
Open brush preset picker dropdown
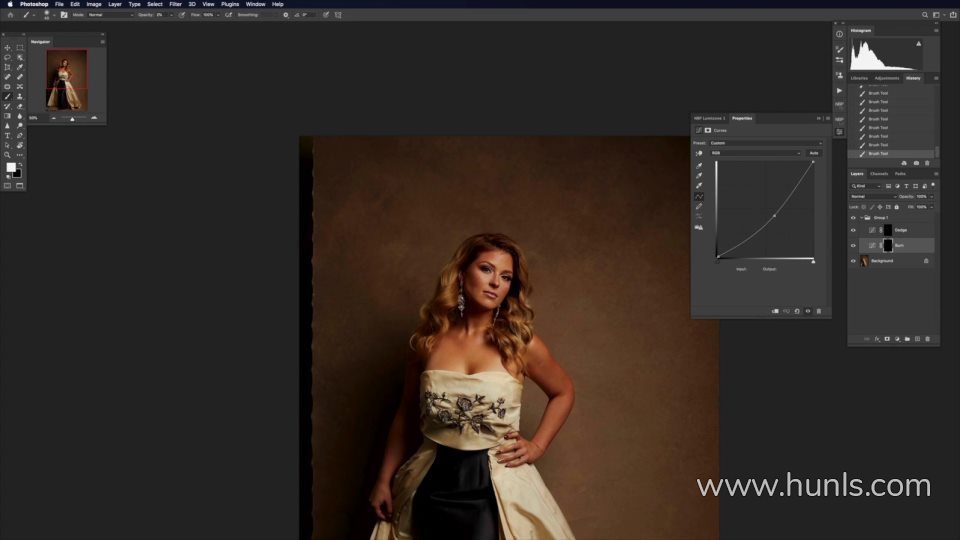(53, 15)
